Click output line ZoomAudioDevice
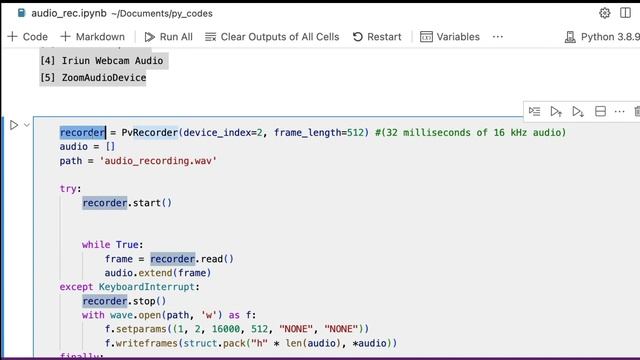The image size is (640, 360). tap(93, 78)
